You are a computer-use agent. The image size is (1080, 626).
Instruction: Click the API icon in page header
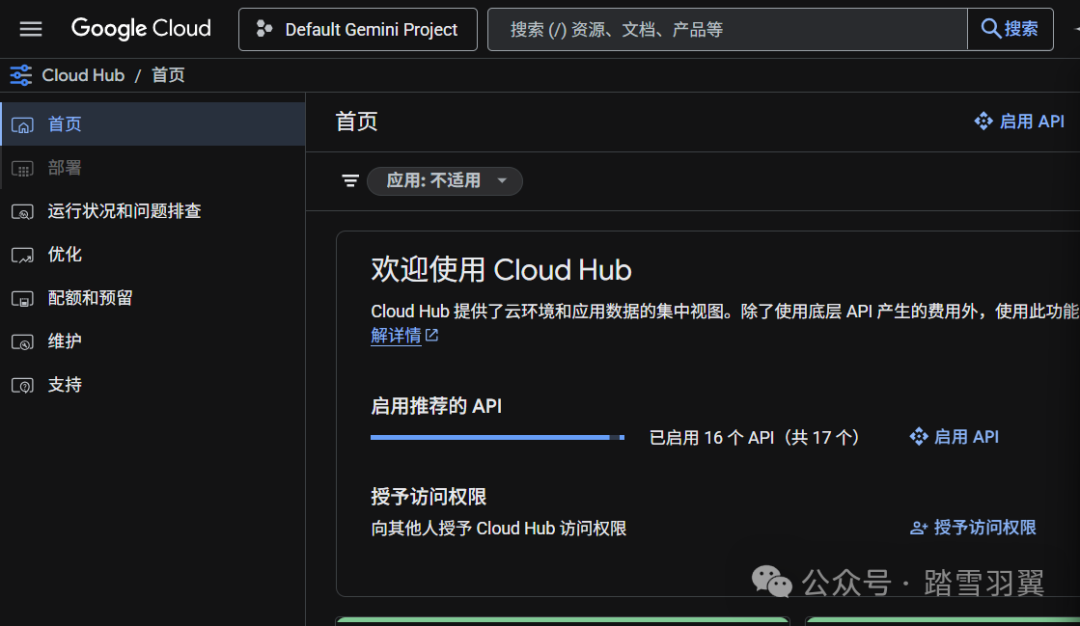tap(984, 121)
